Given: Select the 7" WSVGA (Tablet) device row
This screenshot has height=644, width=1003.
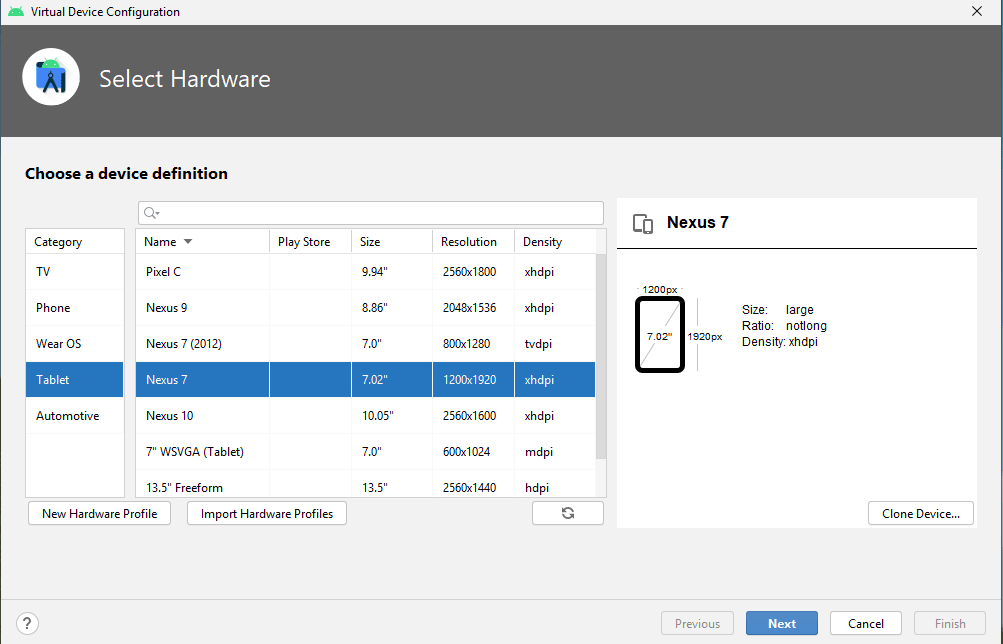Looking at the screenshot, I should coord(365,452).
